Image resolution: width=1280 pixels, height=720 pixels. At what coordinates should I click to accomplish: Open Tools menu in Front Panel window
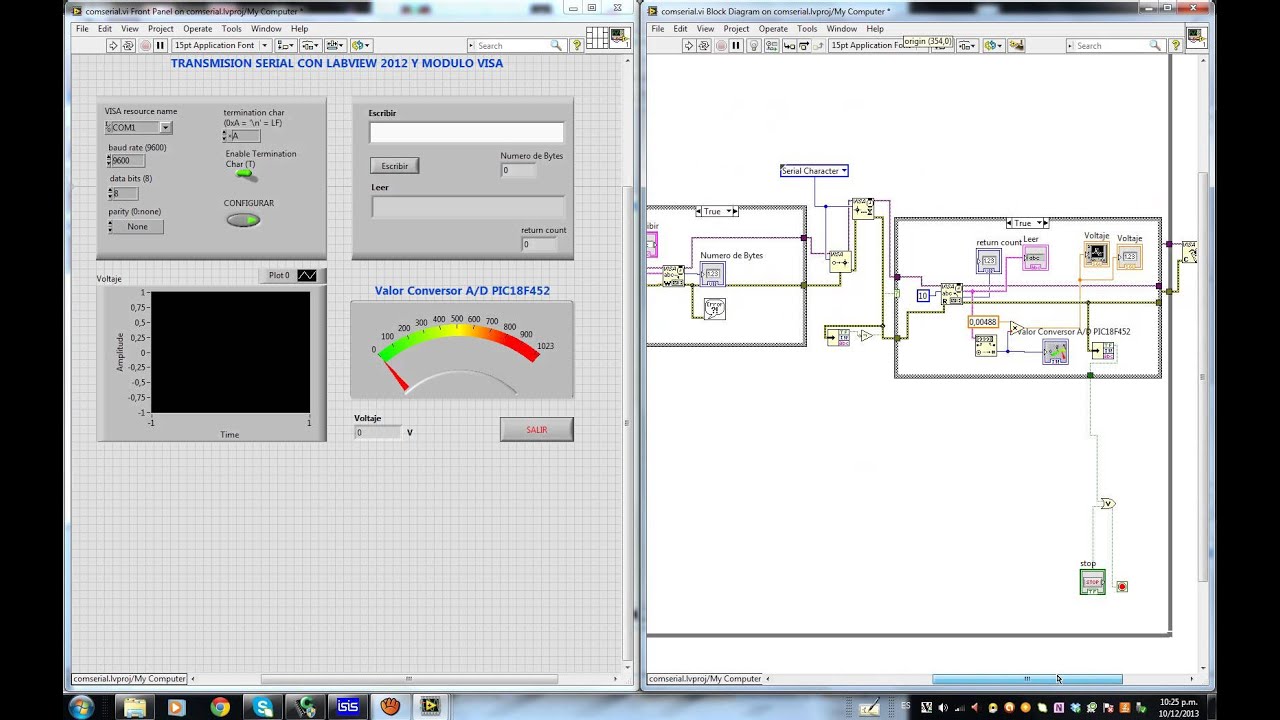tap(231, 29)
